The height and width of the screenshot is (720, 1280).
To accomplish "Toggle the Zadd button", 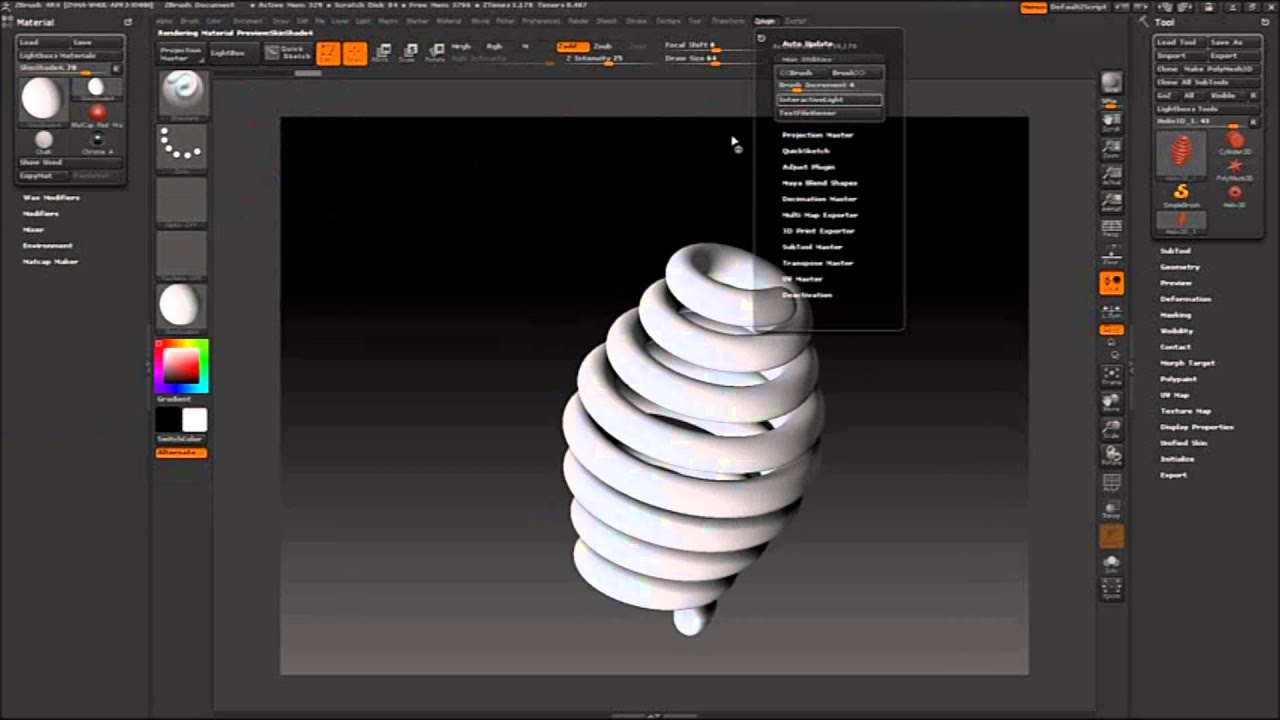I will tap(571, 46).
